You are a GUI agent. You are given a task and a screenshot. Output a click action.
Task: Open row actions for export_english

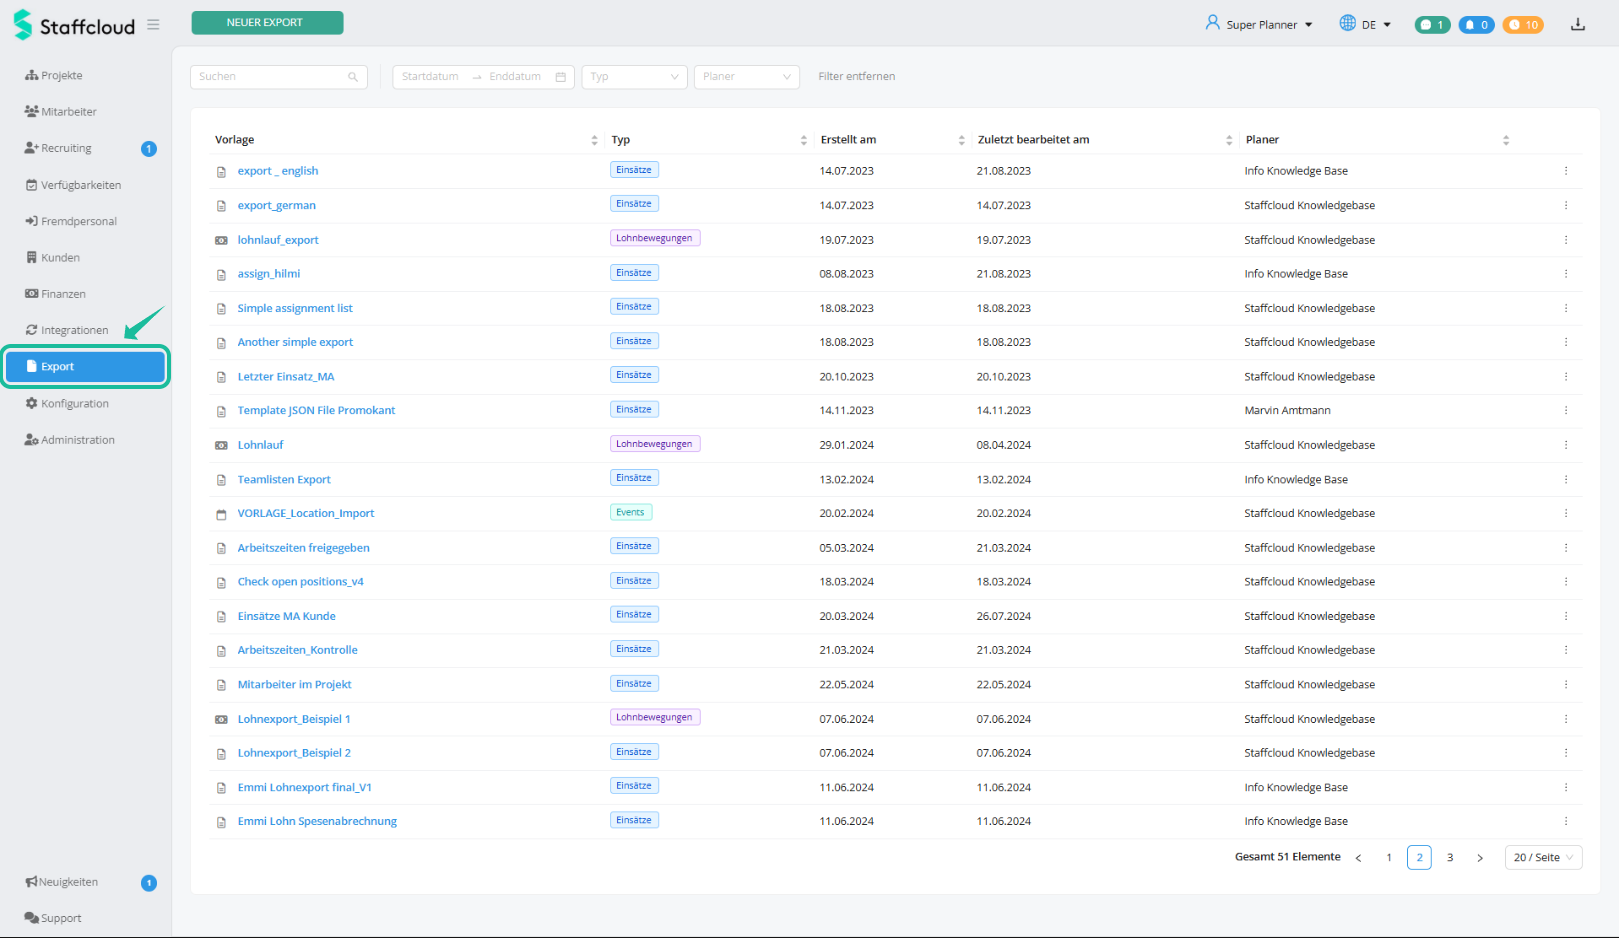click(x=1566, y=171)
